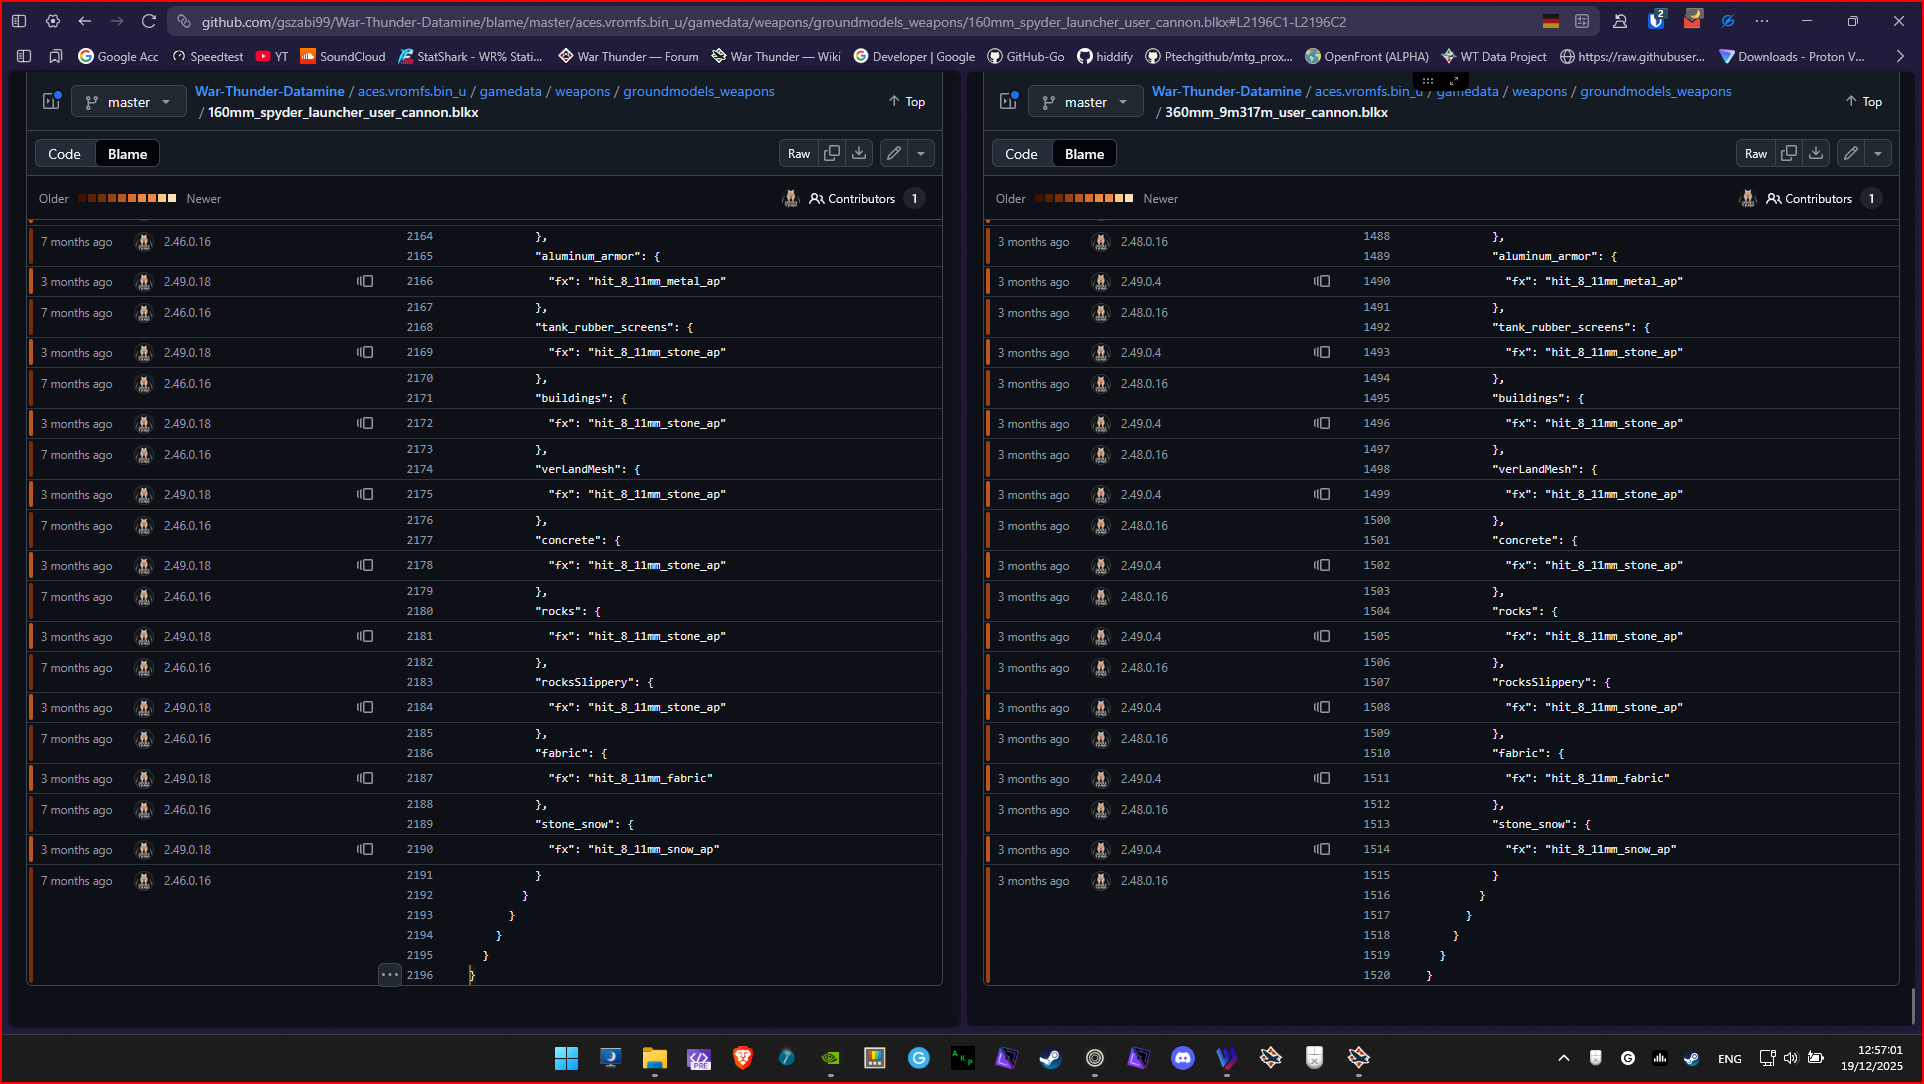
Task: Open StatShark bookmark
Action: [470, 56]
